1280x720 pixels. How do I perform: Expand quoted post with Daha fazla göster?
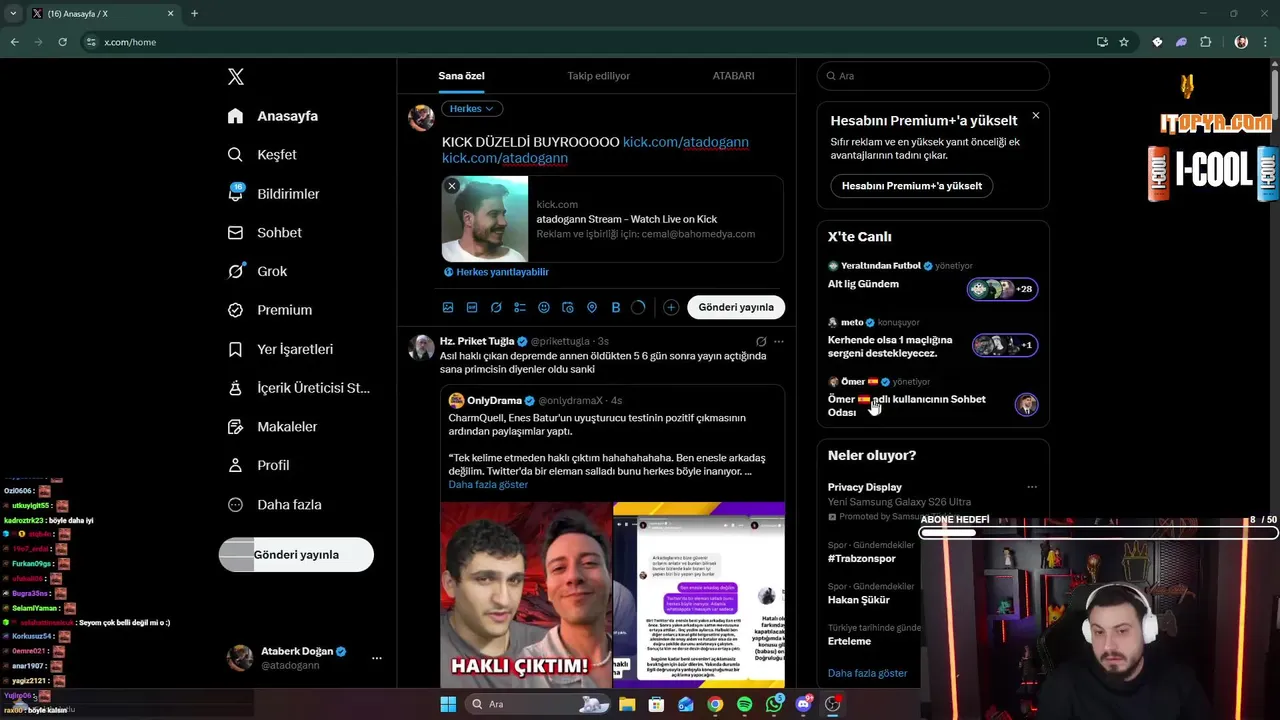point(488,484)
